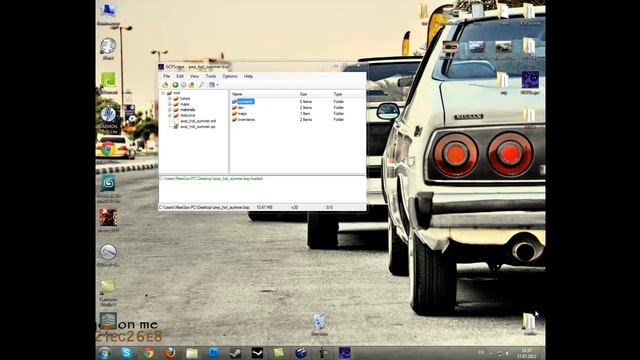Open Windows Explorer from the taskbar
The height and width of the screenshot is (360, 640).
[x=192, y=353]
